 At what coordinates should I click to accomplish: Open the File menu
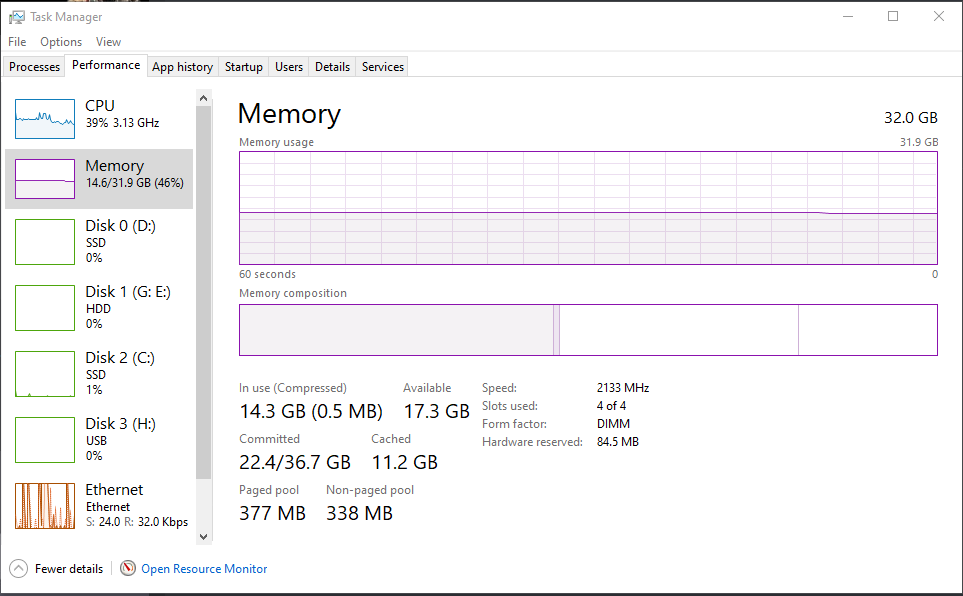[x=17, y=42]
